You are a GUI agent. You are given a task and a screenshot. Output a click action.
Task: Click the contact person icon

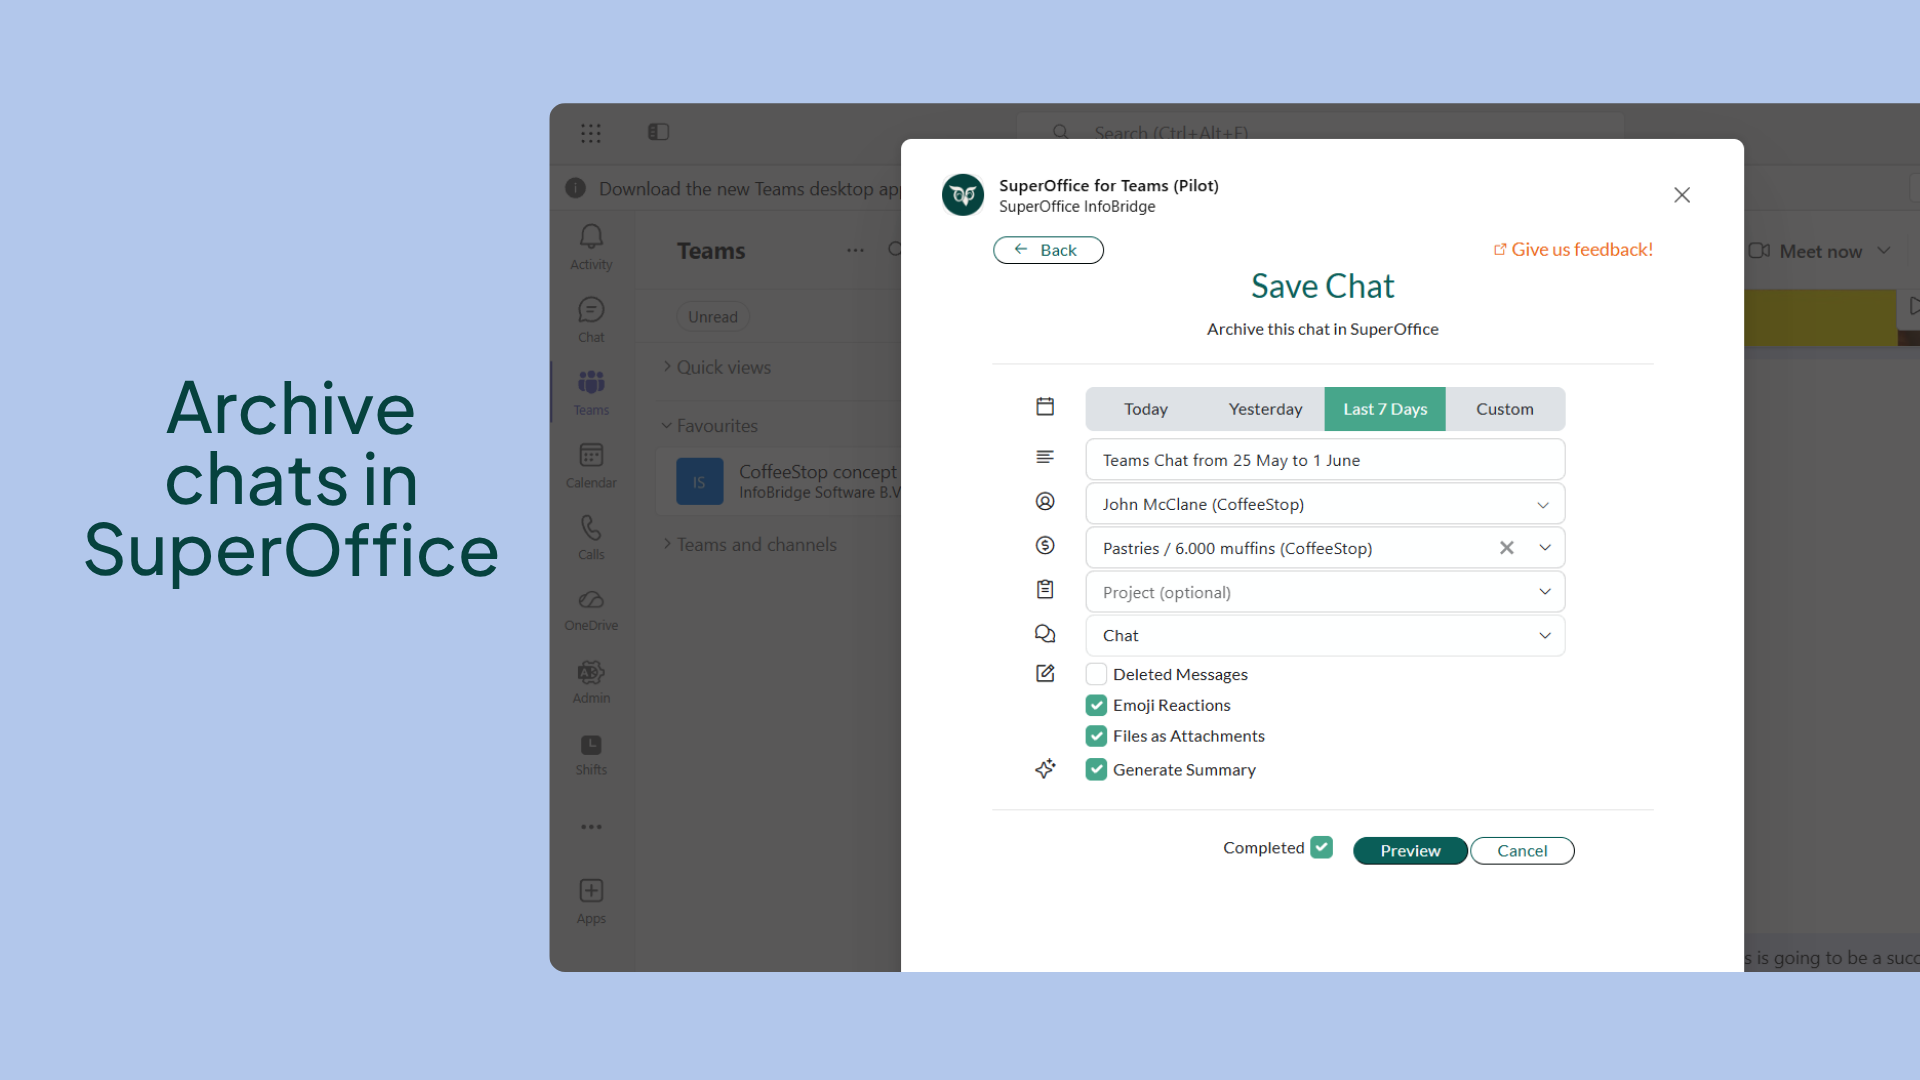(x=1045, y=501)
